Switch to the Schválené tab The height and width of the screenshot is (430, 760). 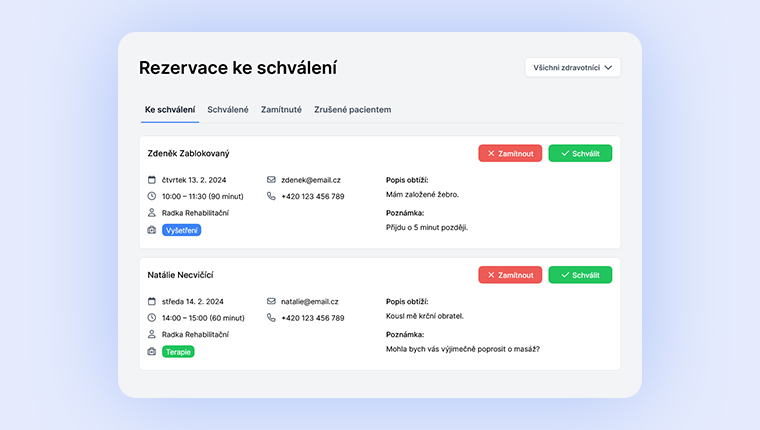tap(228, 109)
